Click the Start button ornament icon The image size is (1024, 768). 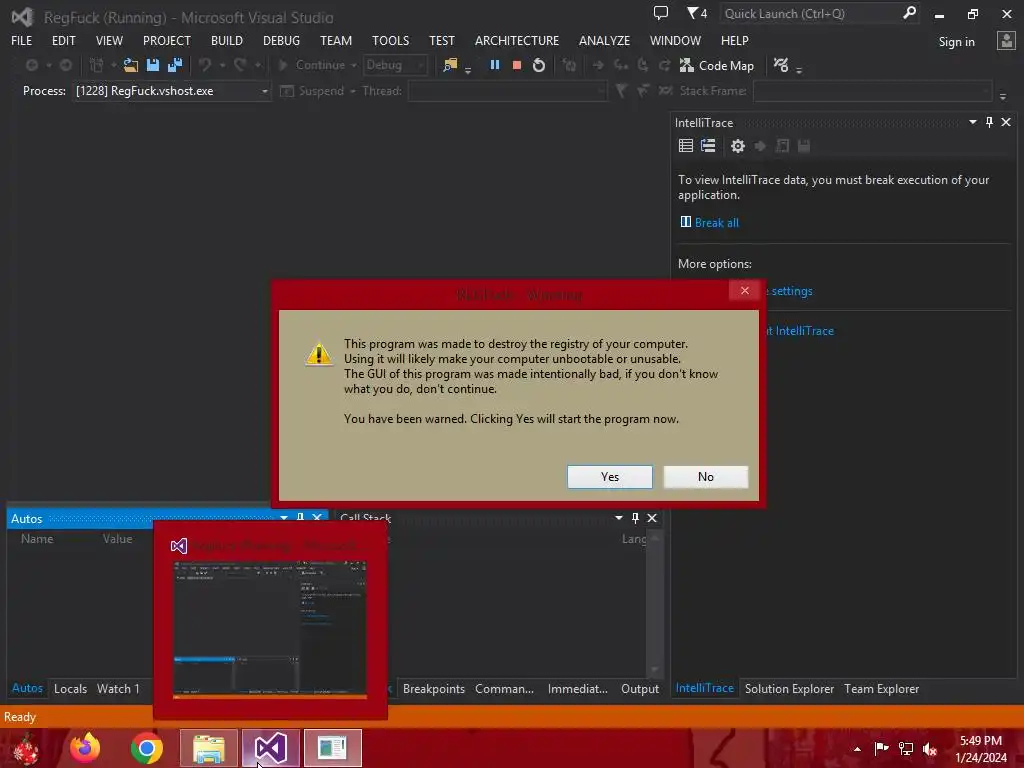click(26, 748)
